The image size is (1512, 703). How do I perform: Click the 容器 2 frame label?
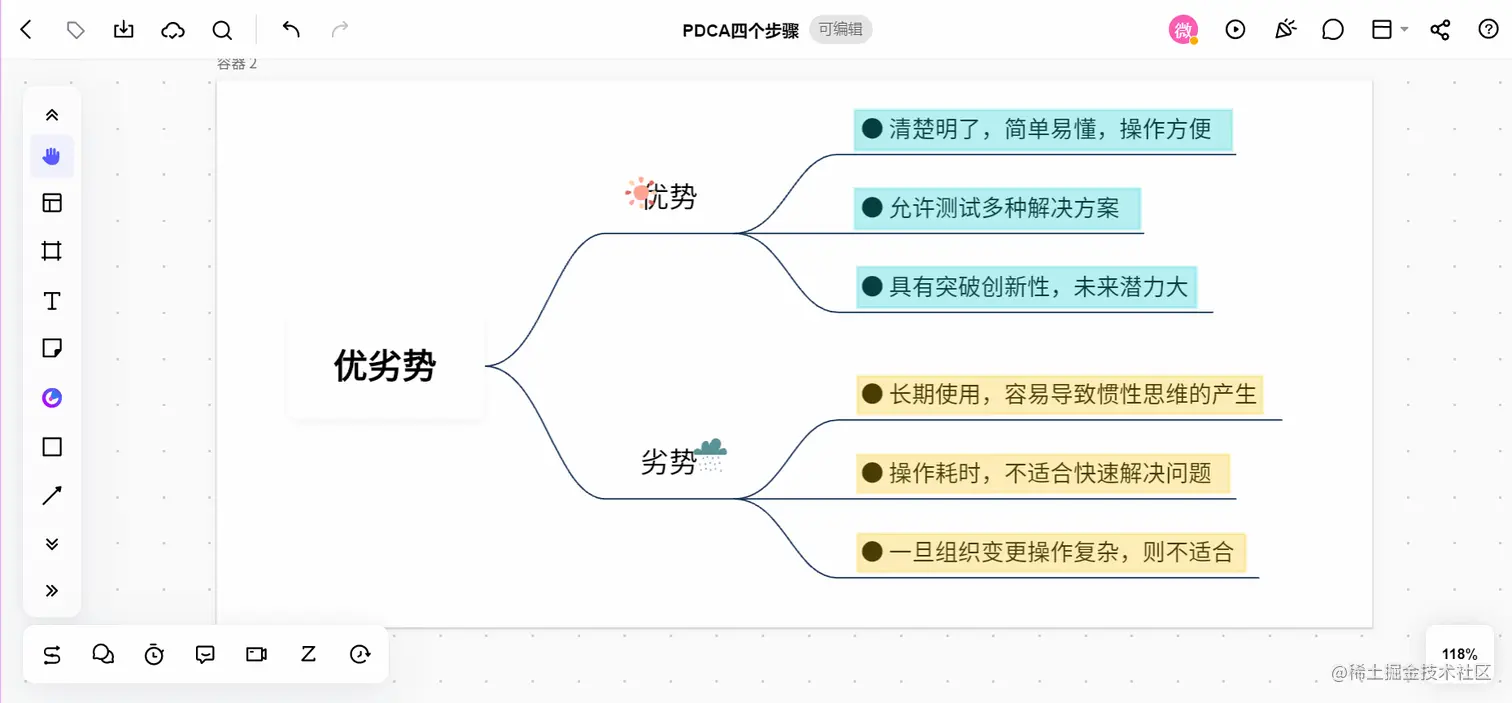point(237,63)
